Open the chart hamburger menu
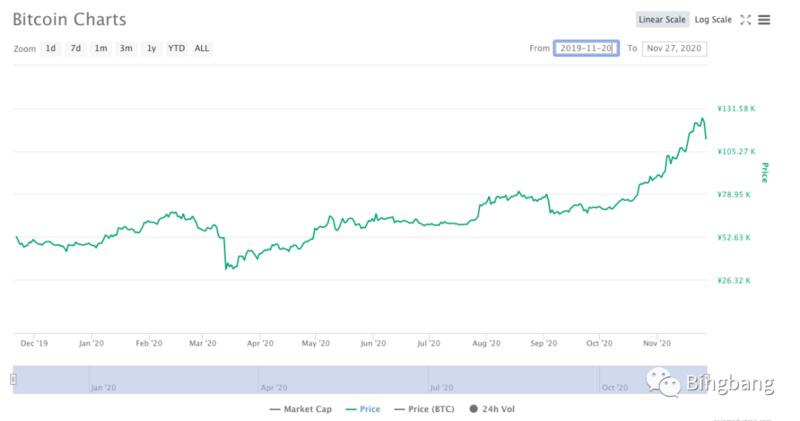The image size is (800, 421). tap(764, 19)
